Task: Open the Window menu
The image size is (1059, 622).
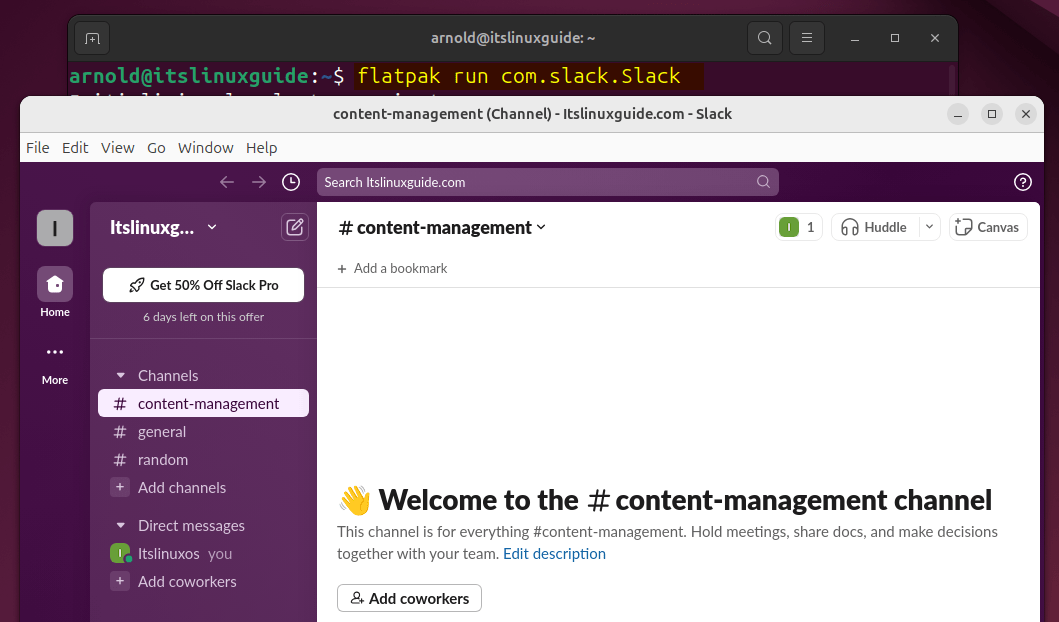Action: point(205,148)
